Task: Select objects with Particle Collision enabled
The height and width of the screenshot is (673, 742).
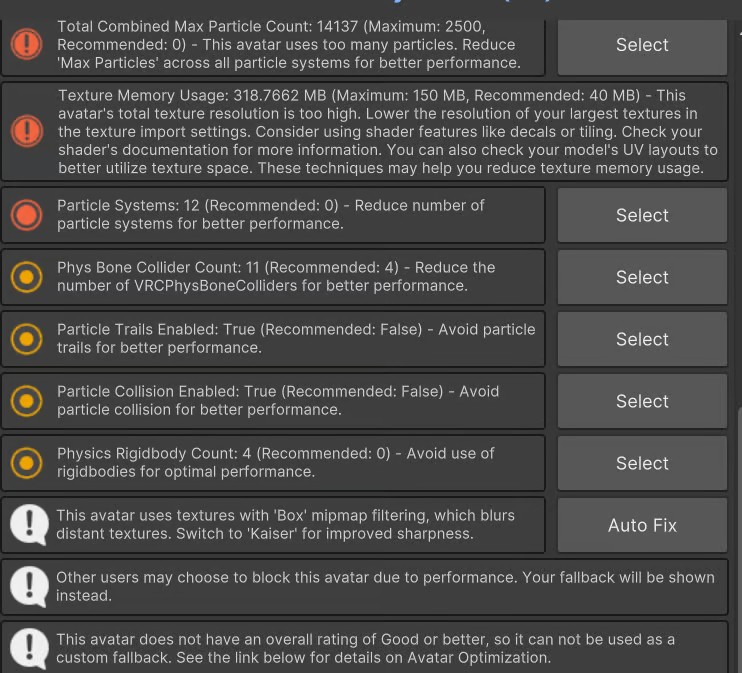Action: coord(642,401)
